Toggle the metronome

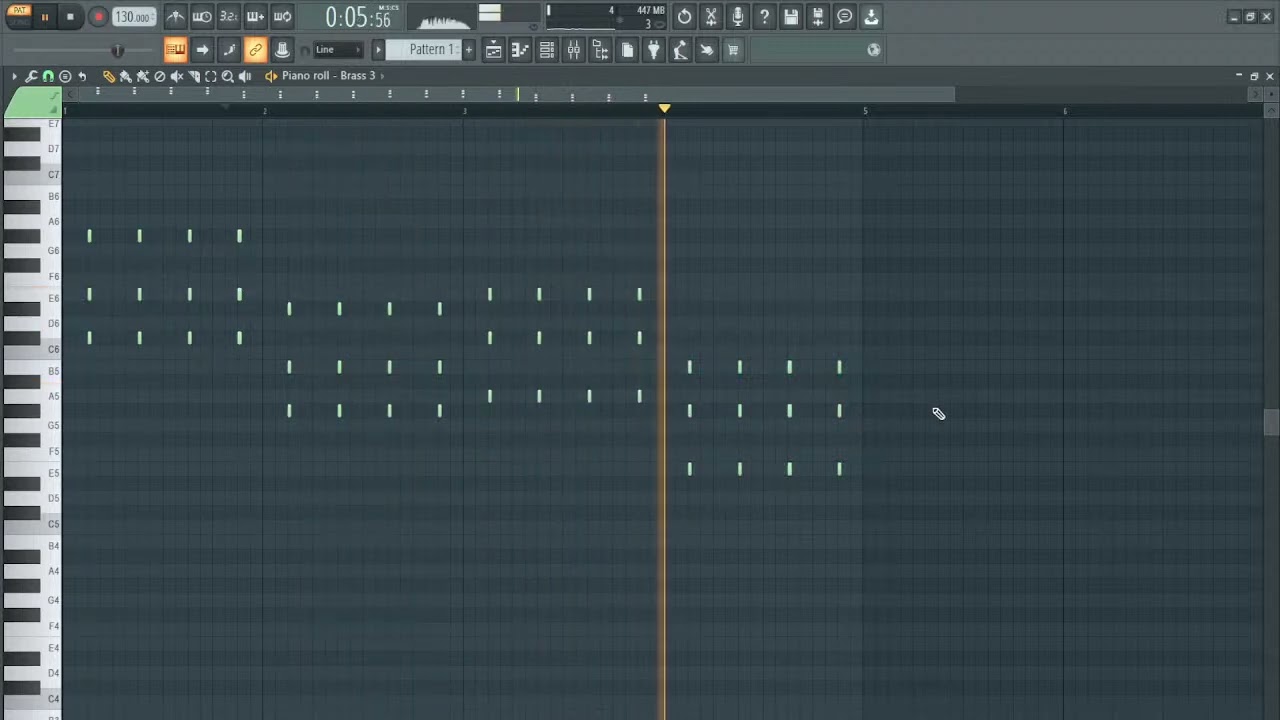coord(175,17)
